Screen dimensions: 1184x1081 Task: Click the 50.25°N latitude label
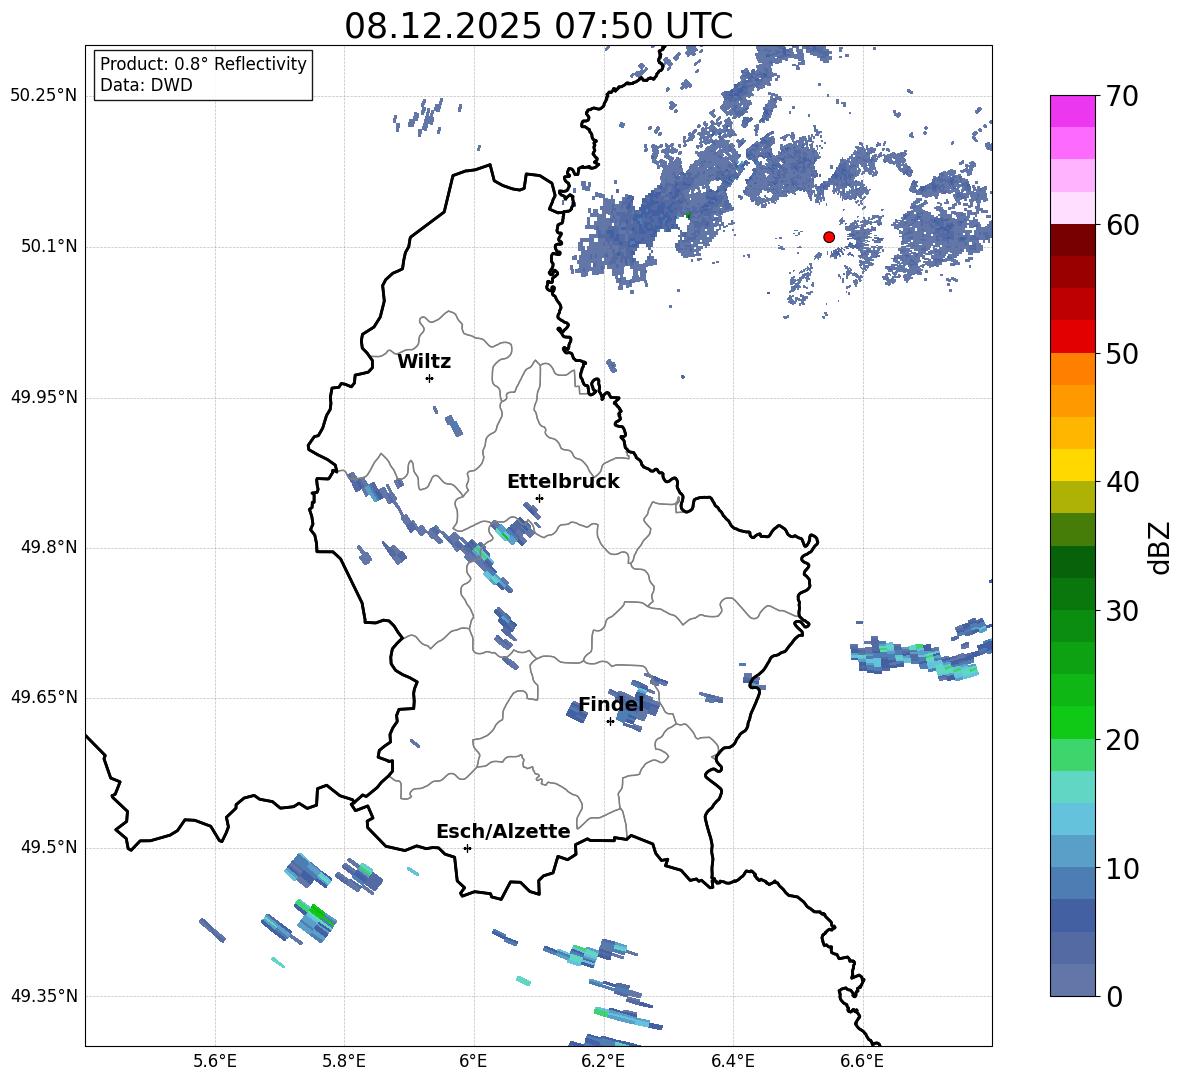(x=44, y=96)
